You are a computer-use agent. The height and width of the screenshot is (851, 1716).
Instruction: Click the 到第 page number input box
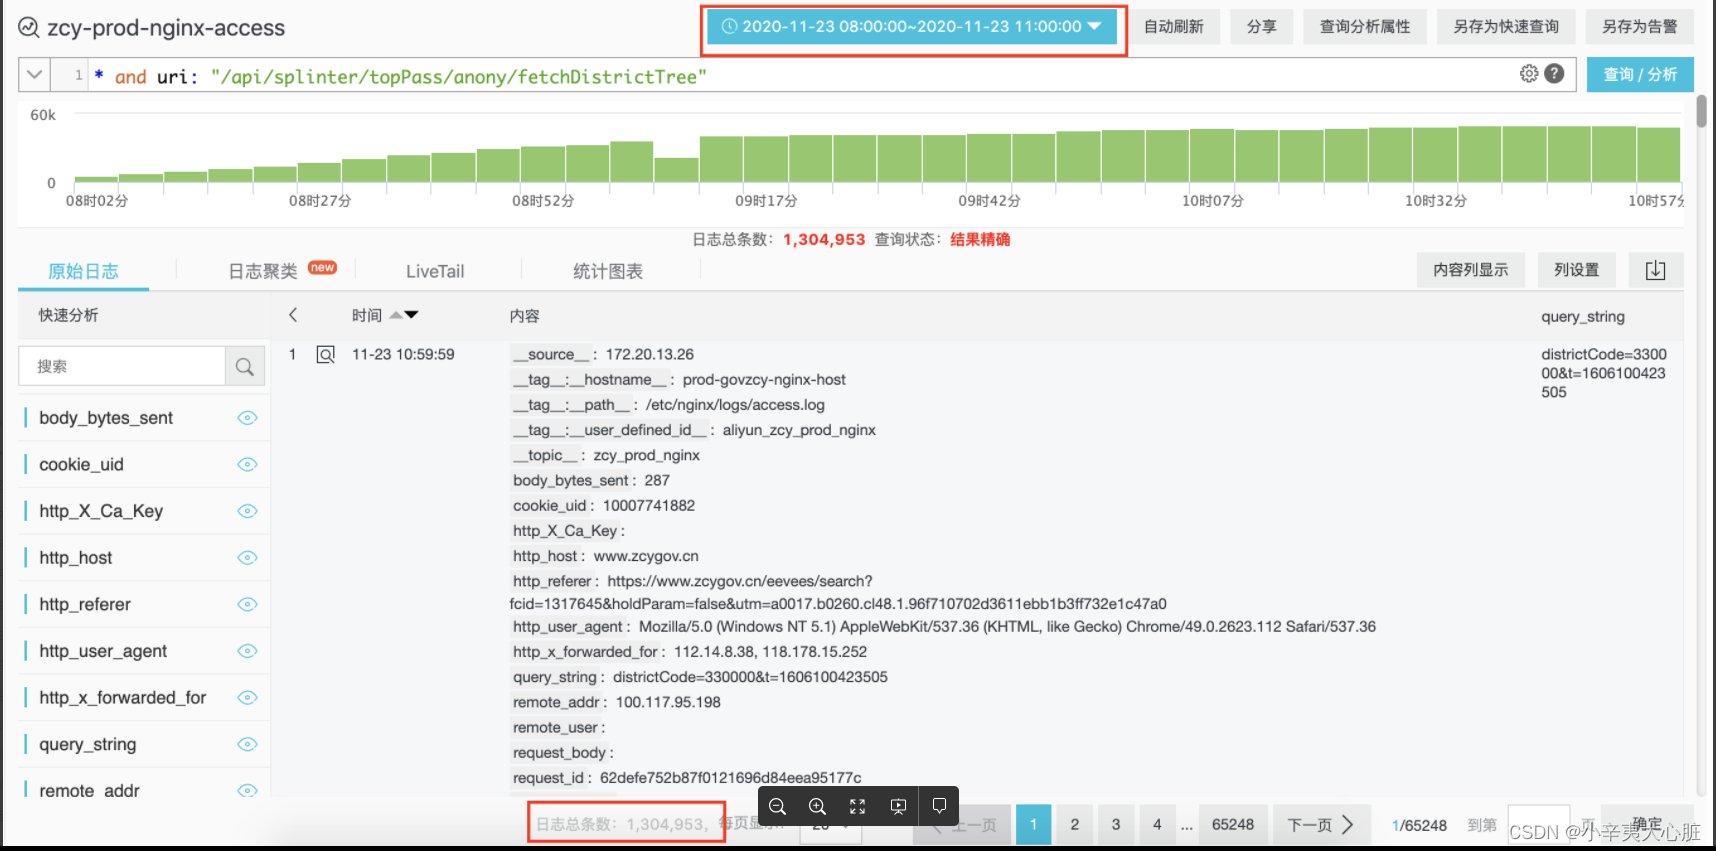tap(1538, 825)
